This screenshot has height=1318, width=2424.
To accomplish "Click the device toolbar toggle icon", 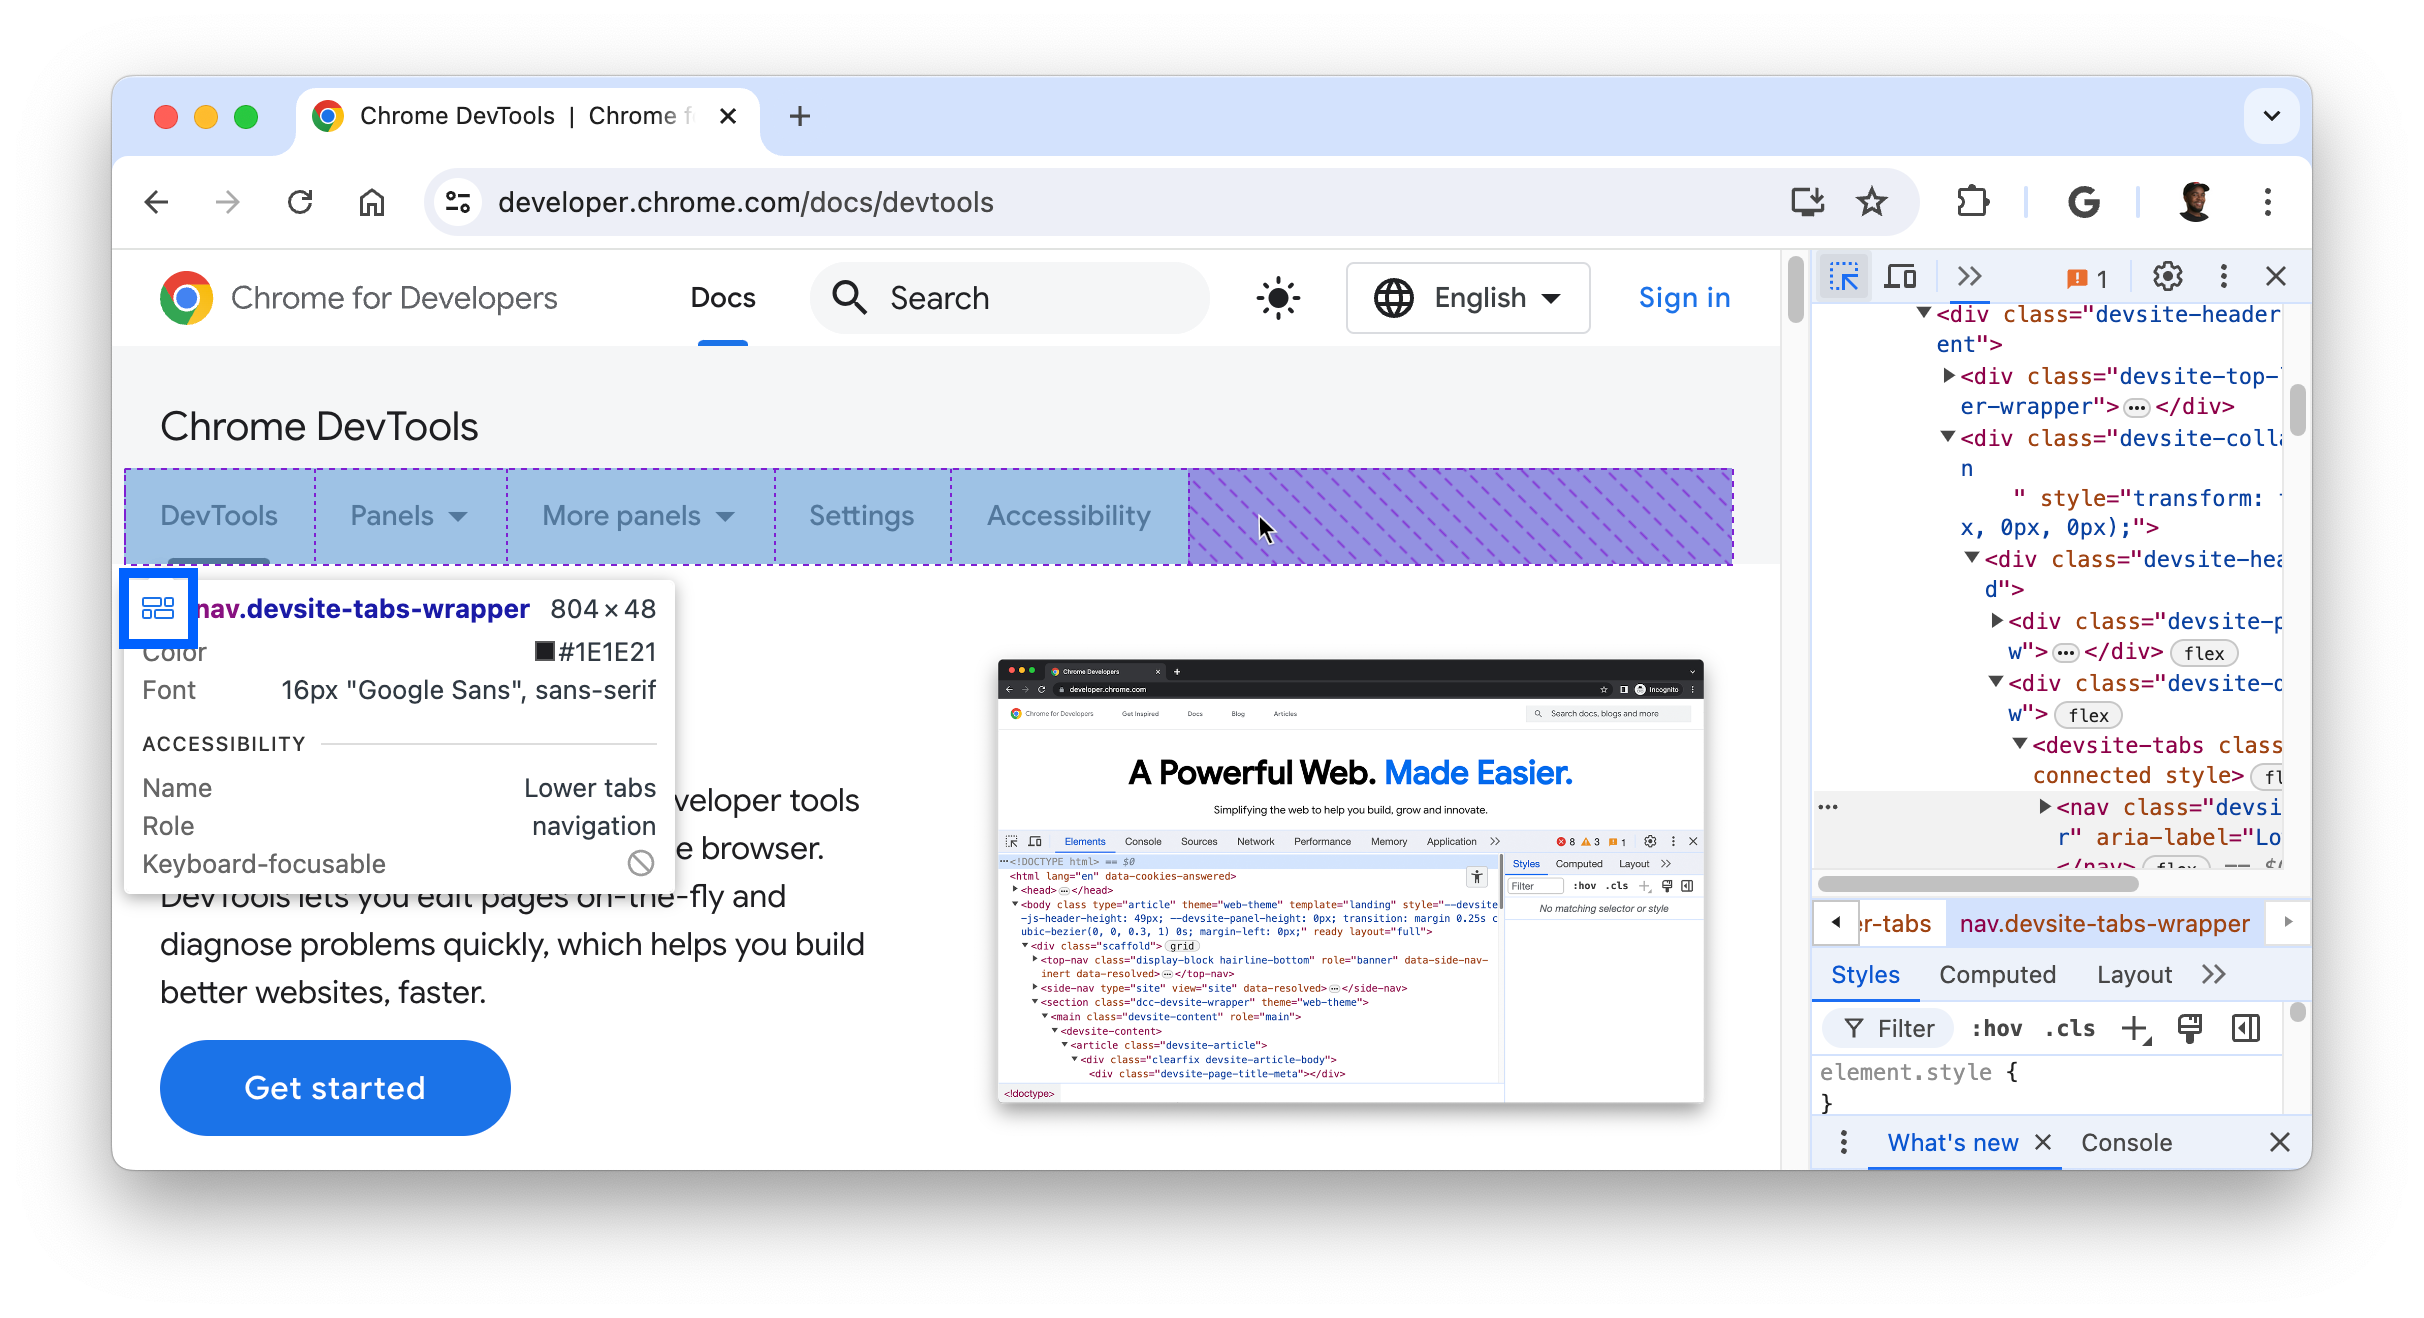I will click(1900, 276).
